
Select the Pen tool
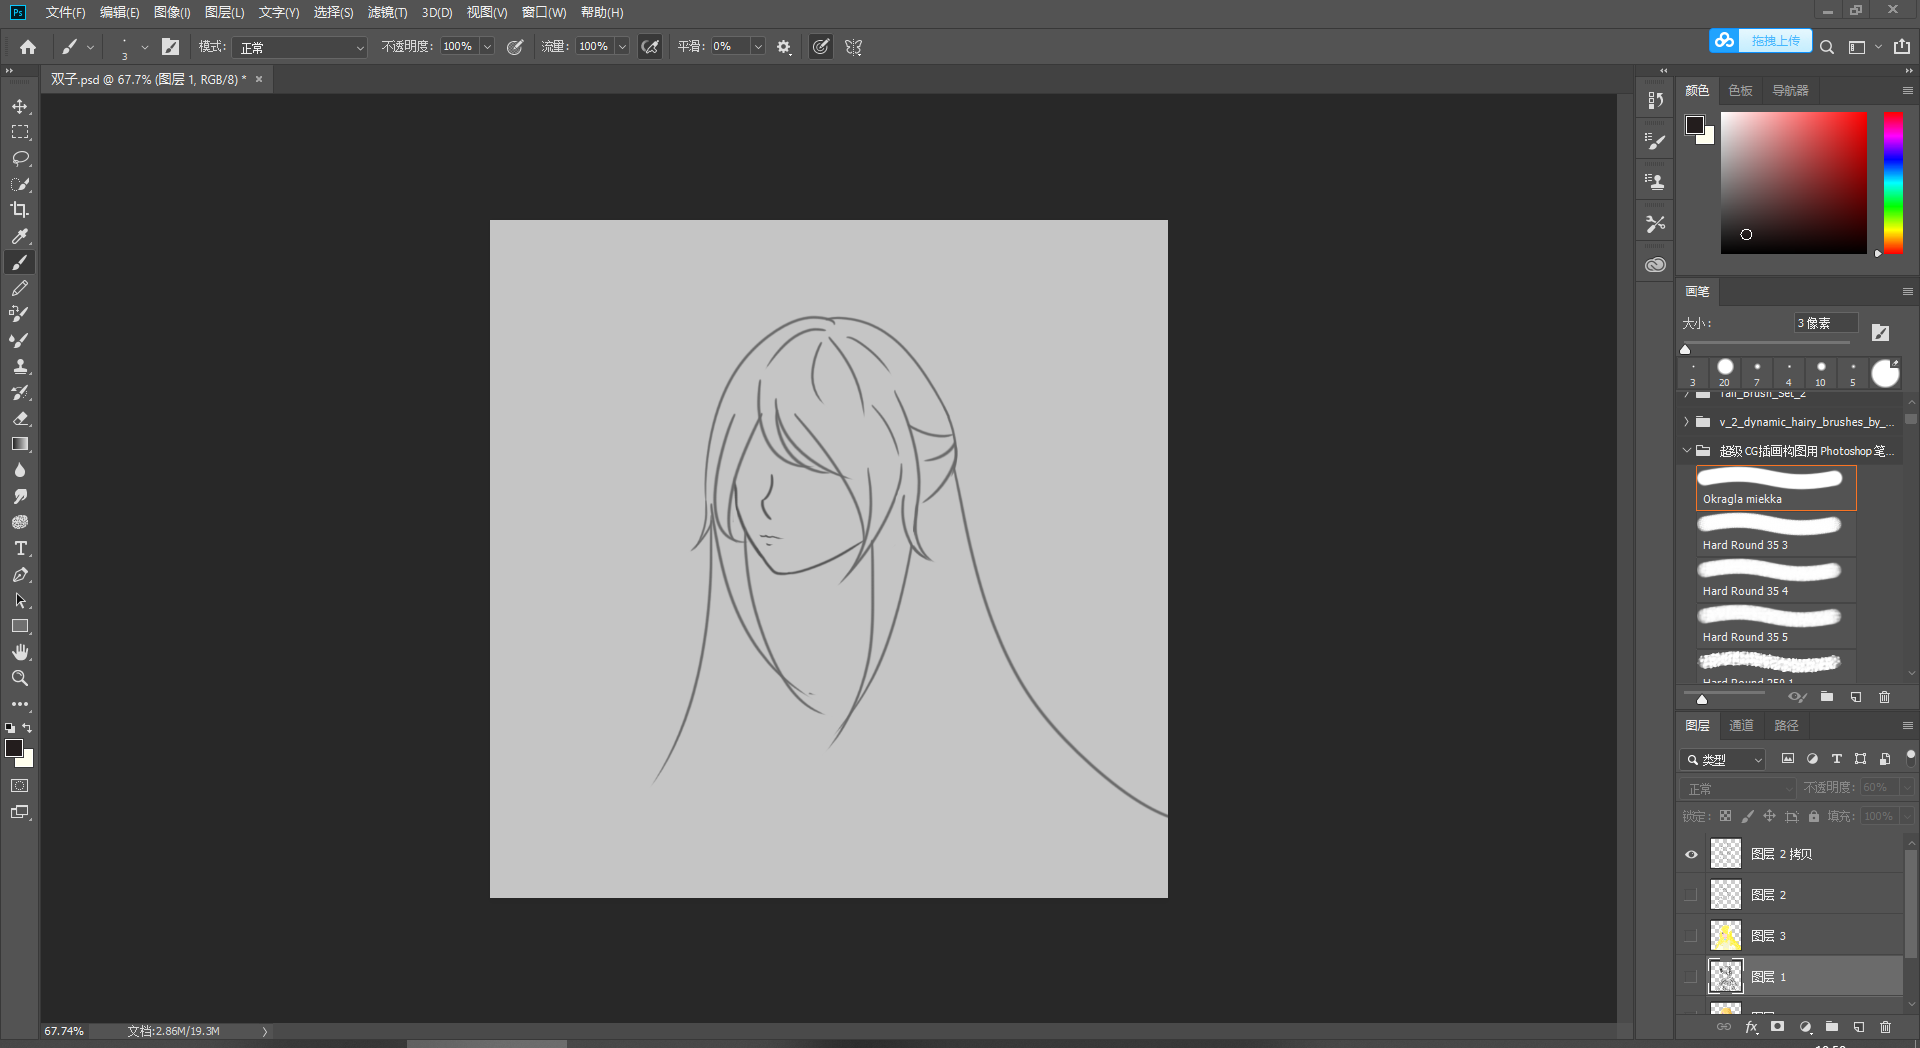coord(20,574)
